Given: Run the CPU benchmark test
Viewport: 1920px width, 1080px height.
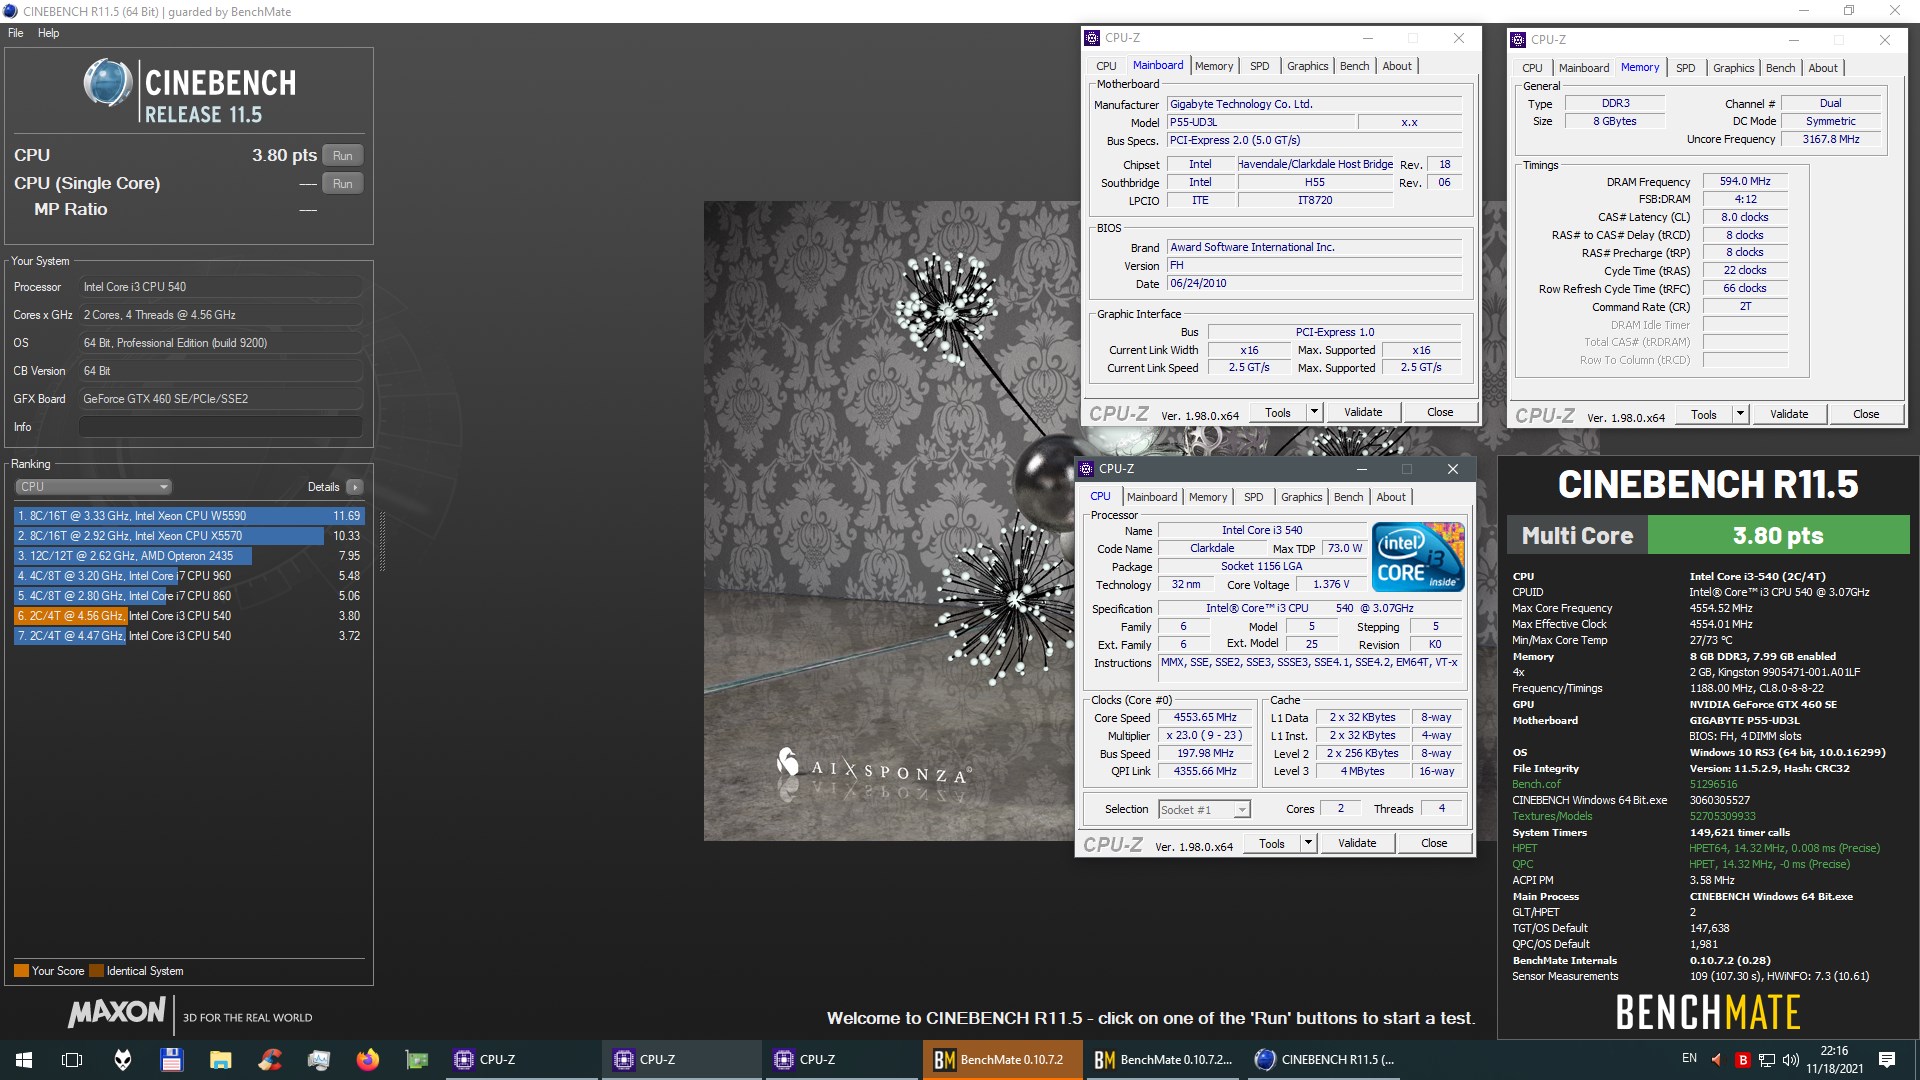Looking at the screenshot, I should tap(343, 156).
